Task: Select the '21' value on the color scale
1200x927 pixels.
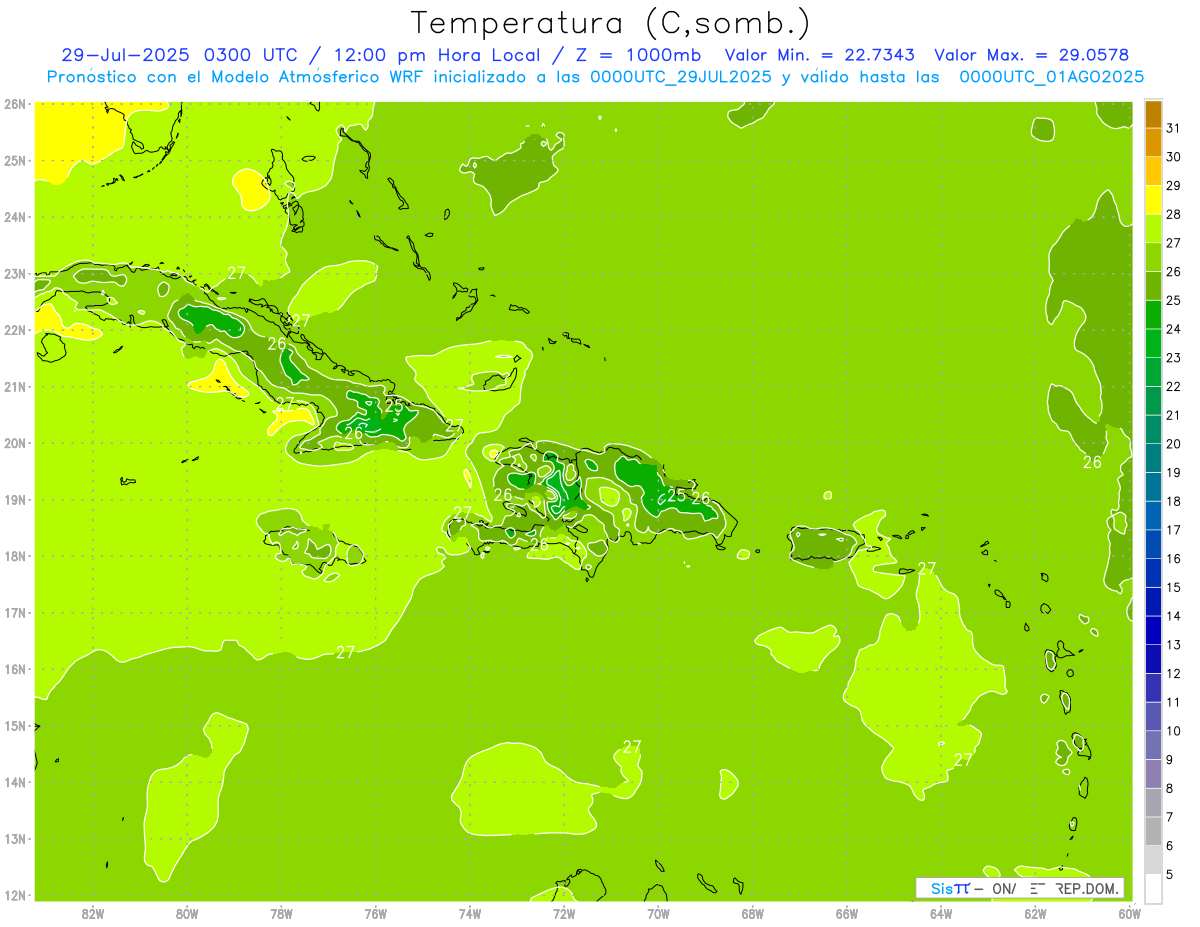Action: (x=1173, y=415)
